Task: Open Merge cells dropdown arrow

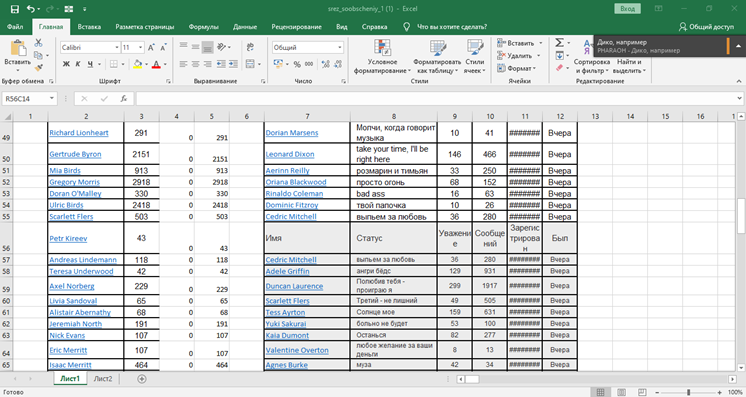Action: [x=259, y=64]
